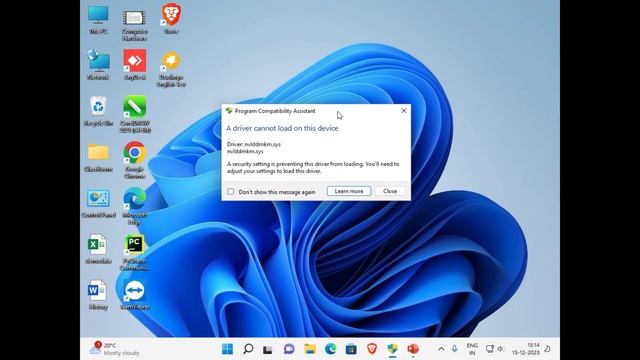Open the film-strip icon on desktop
The width and height of the screenshot is (640, 360).
click(135, 25)
